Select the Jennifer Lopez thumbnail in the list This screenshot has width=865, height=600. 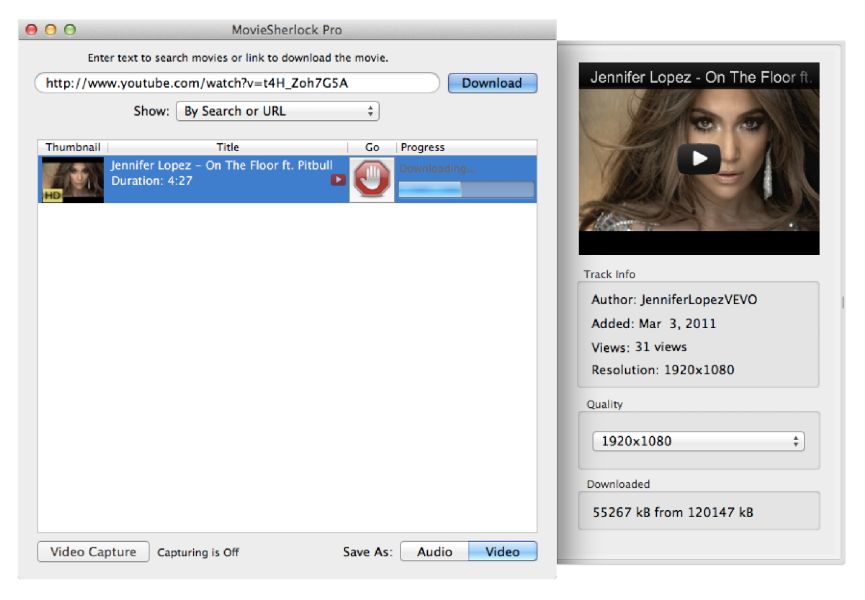(x=73, y=179)
